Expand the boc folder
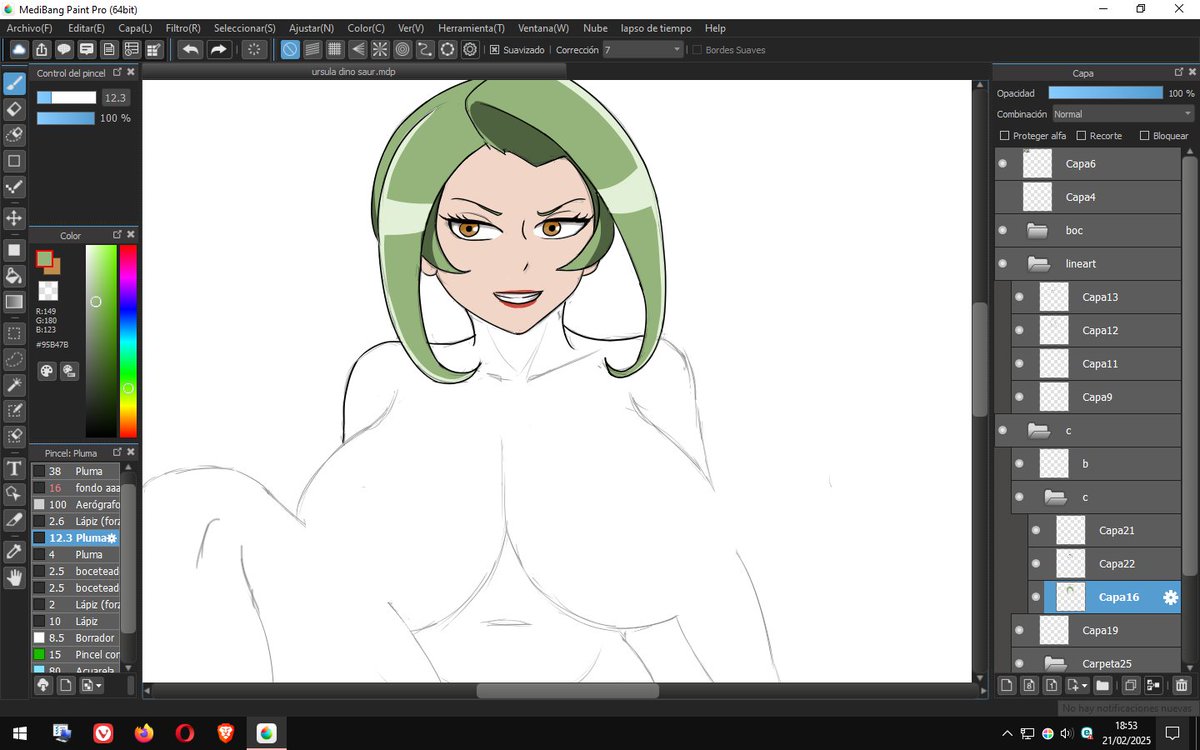This screenshot has width=1200, height=750. coord(1037,230)
